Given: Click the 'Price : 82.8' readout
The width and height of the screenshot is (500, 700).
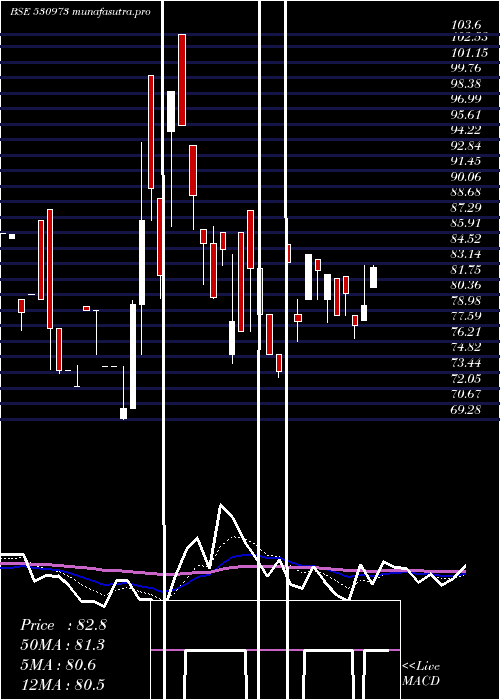Looking at the screenshot, I should coord(63,625).
